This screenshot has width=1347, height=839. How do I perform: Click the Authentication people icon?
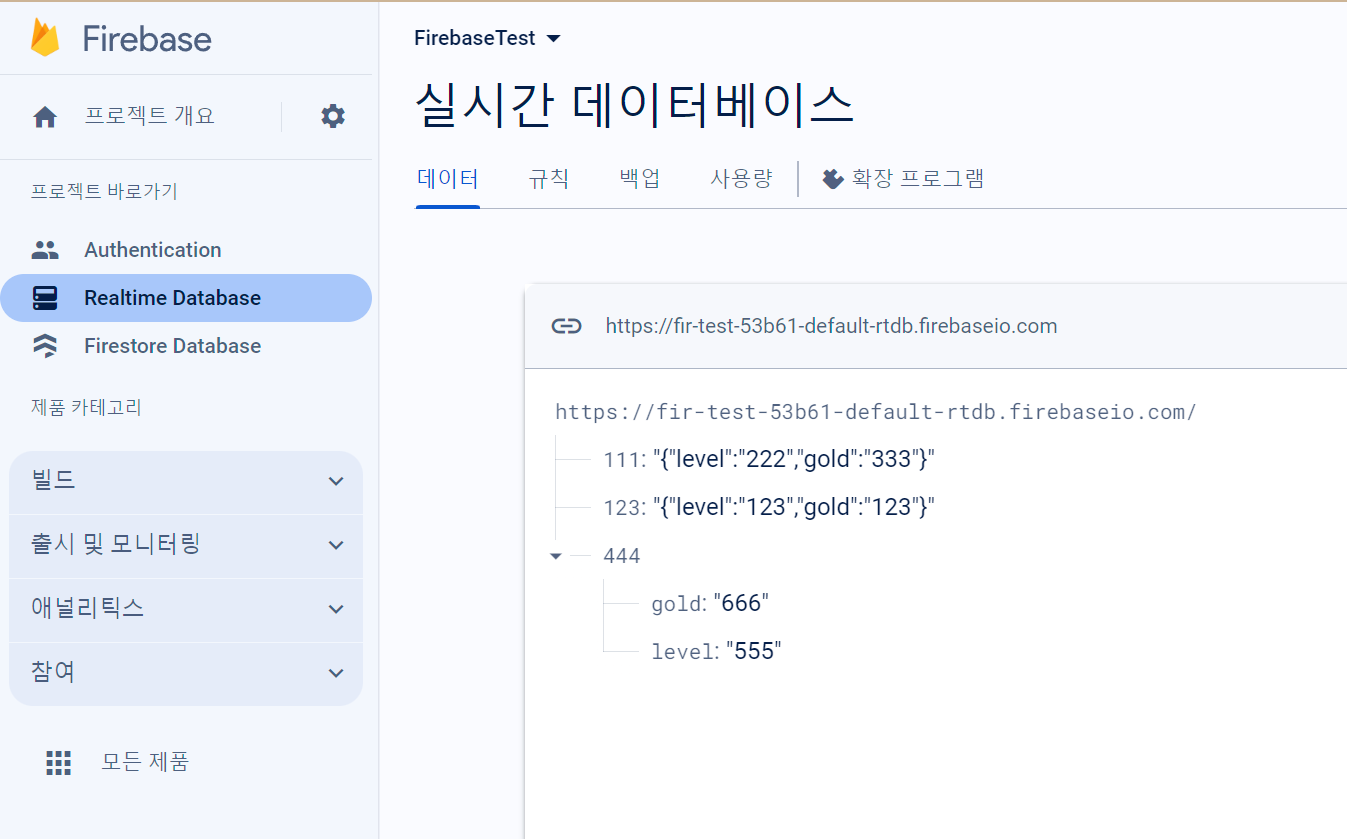click(x=45, y=250)
